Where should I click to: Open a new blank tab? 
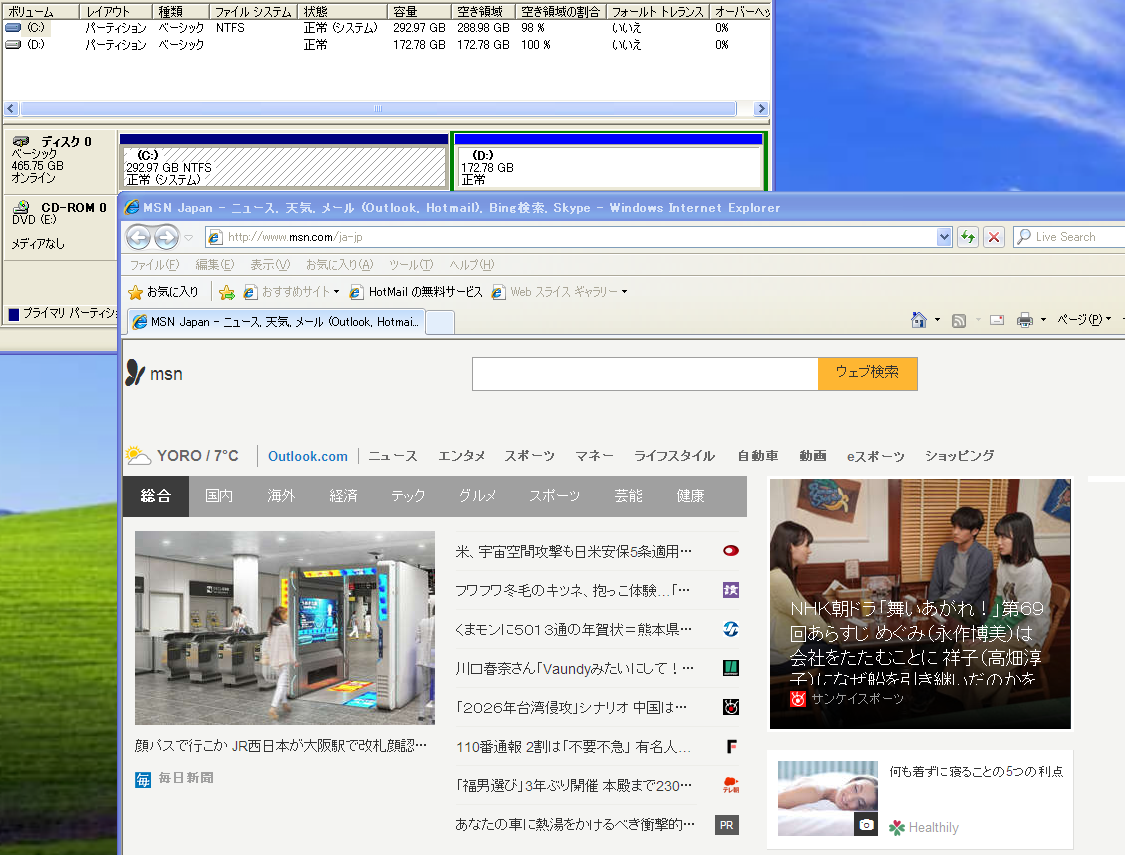(440, 323)
